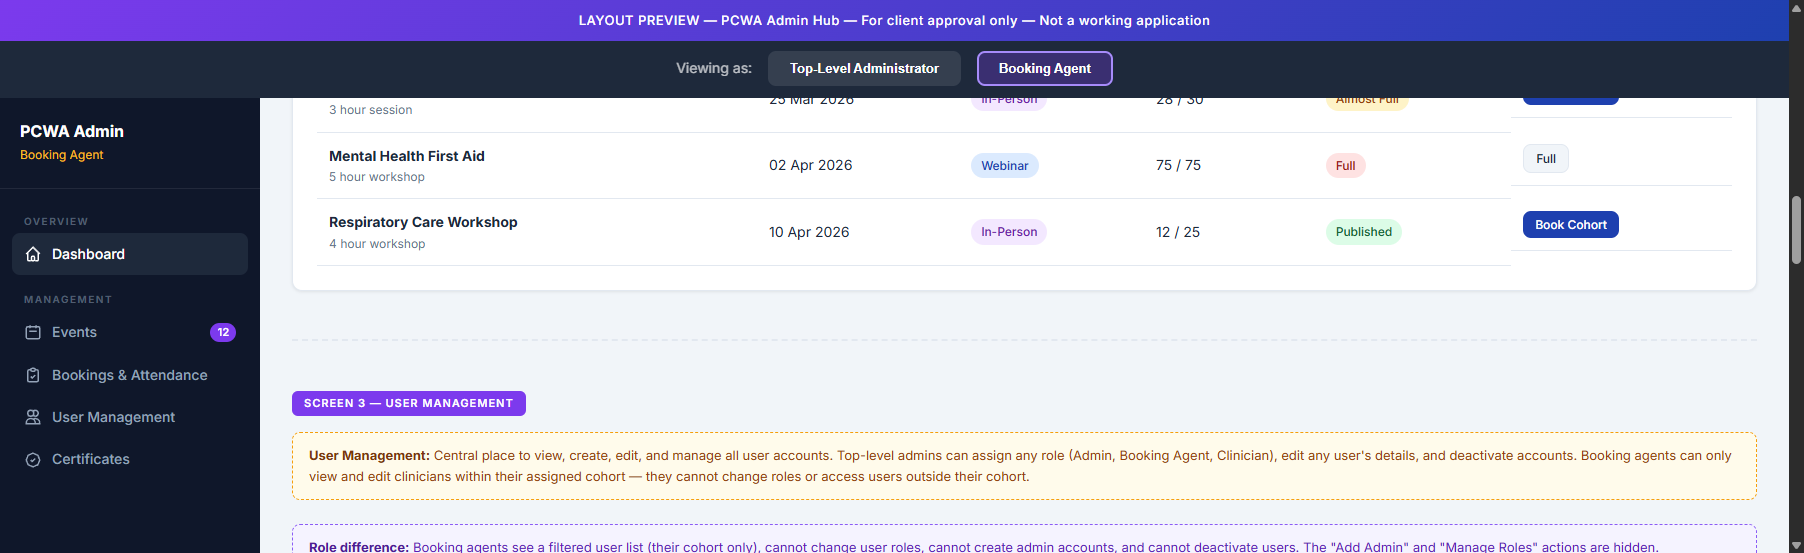Click the Webinar tag for Mental Health First Aid
Viewport: 1804px width, 553px height.
[x=1004, y=166]
